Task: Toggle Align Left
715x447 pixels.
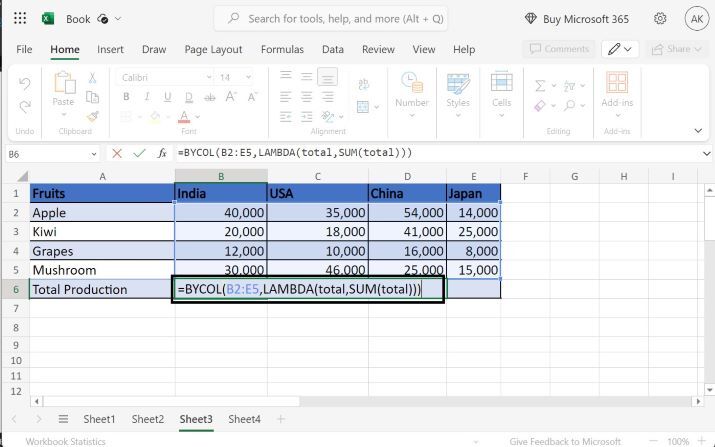Action: [x=285, y=97]
